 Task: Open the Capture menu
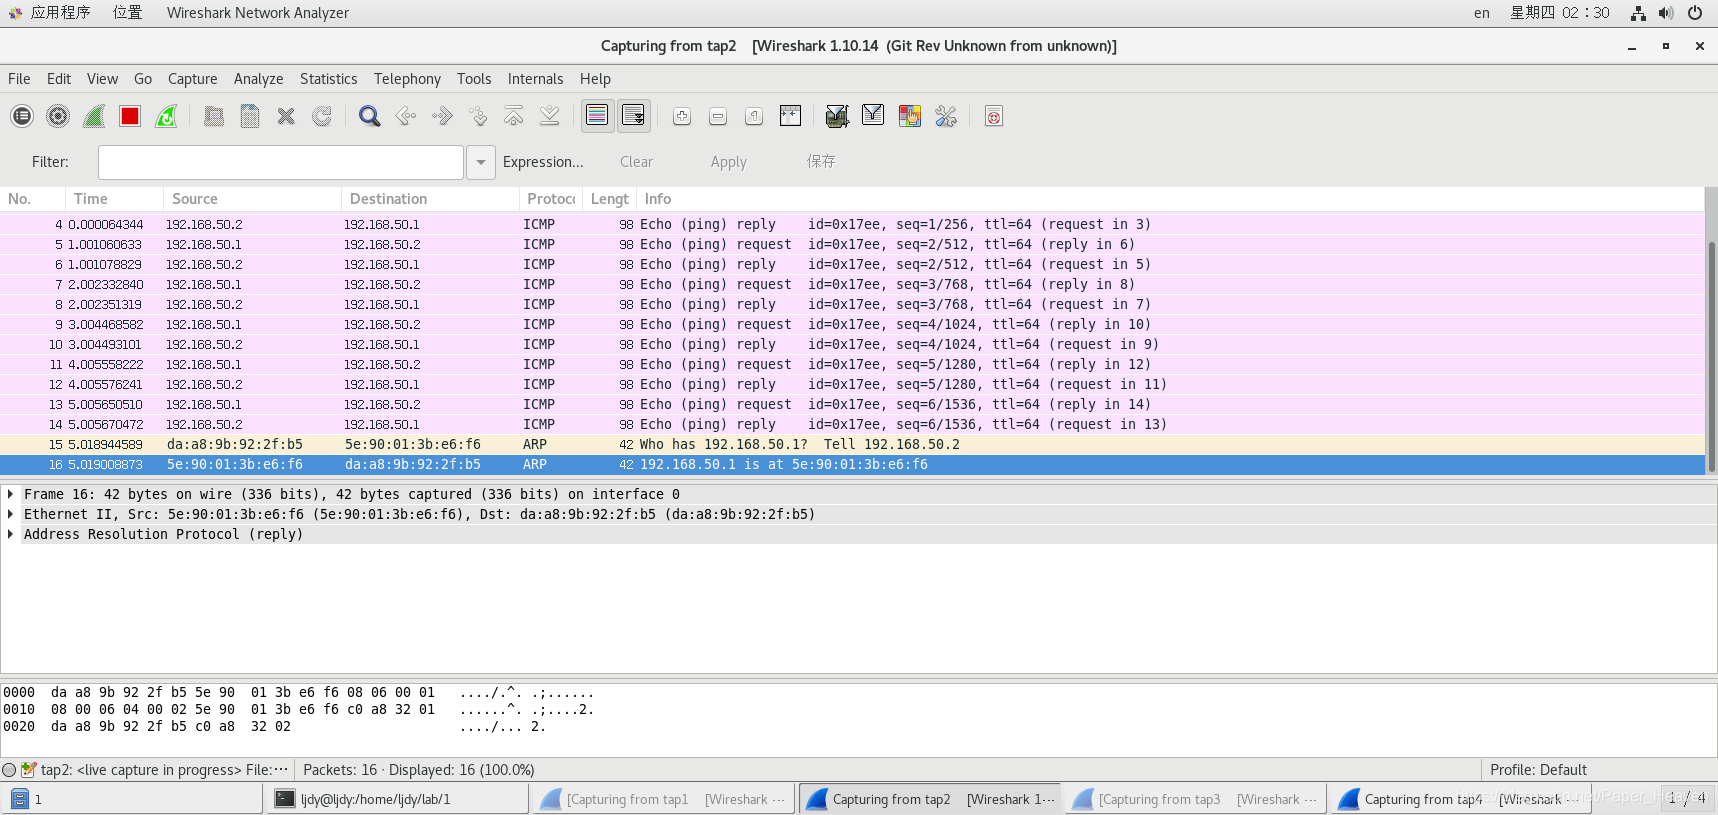(x=193, y=79)
